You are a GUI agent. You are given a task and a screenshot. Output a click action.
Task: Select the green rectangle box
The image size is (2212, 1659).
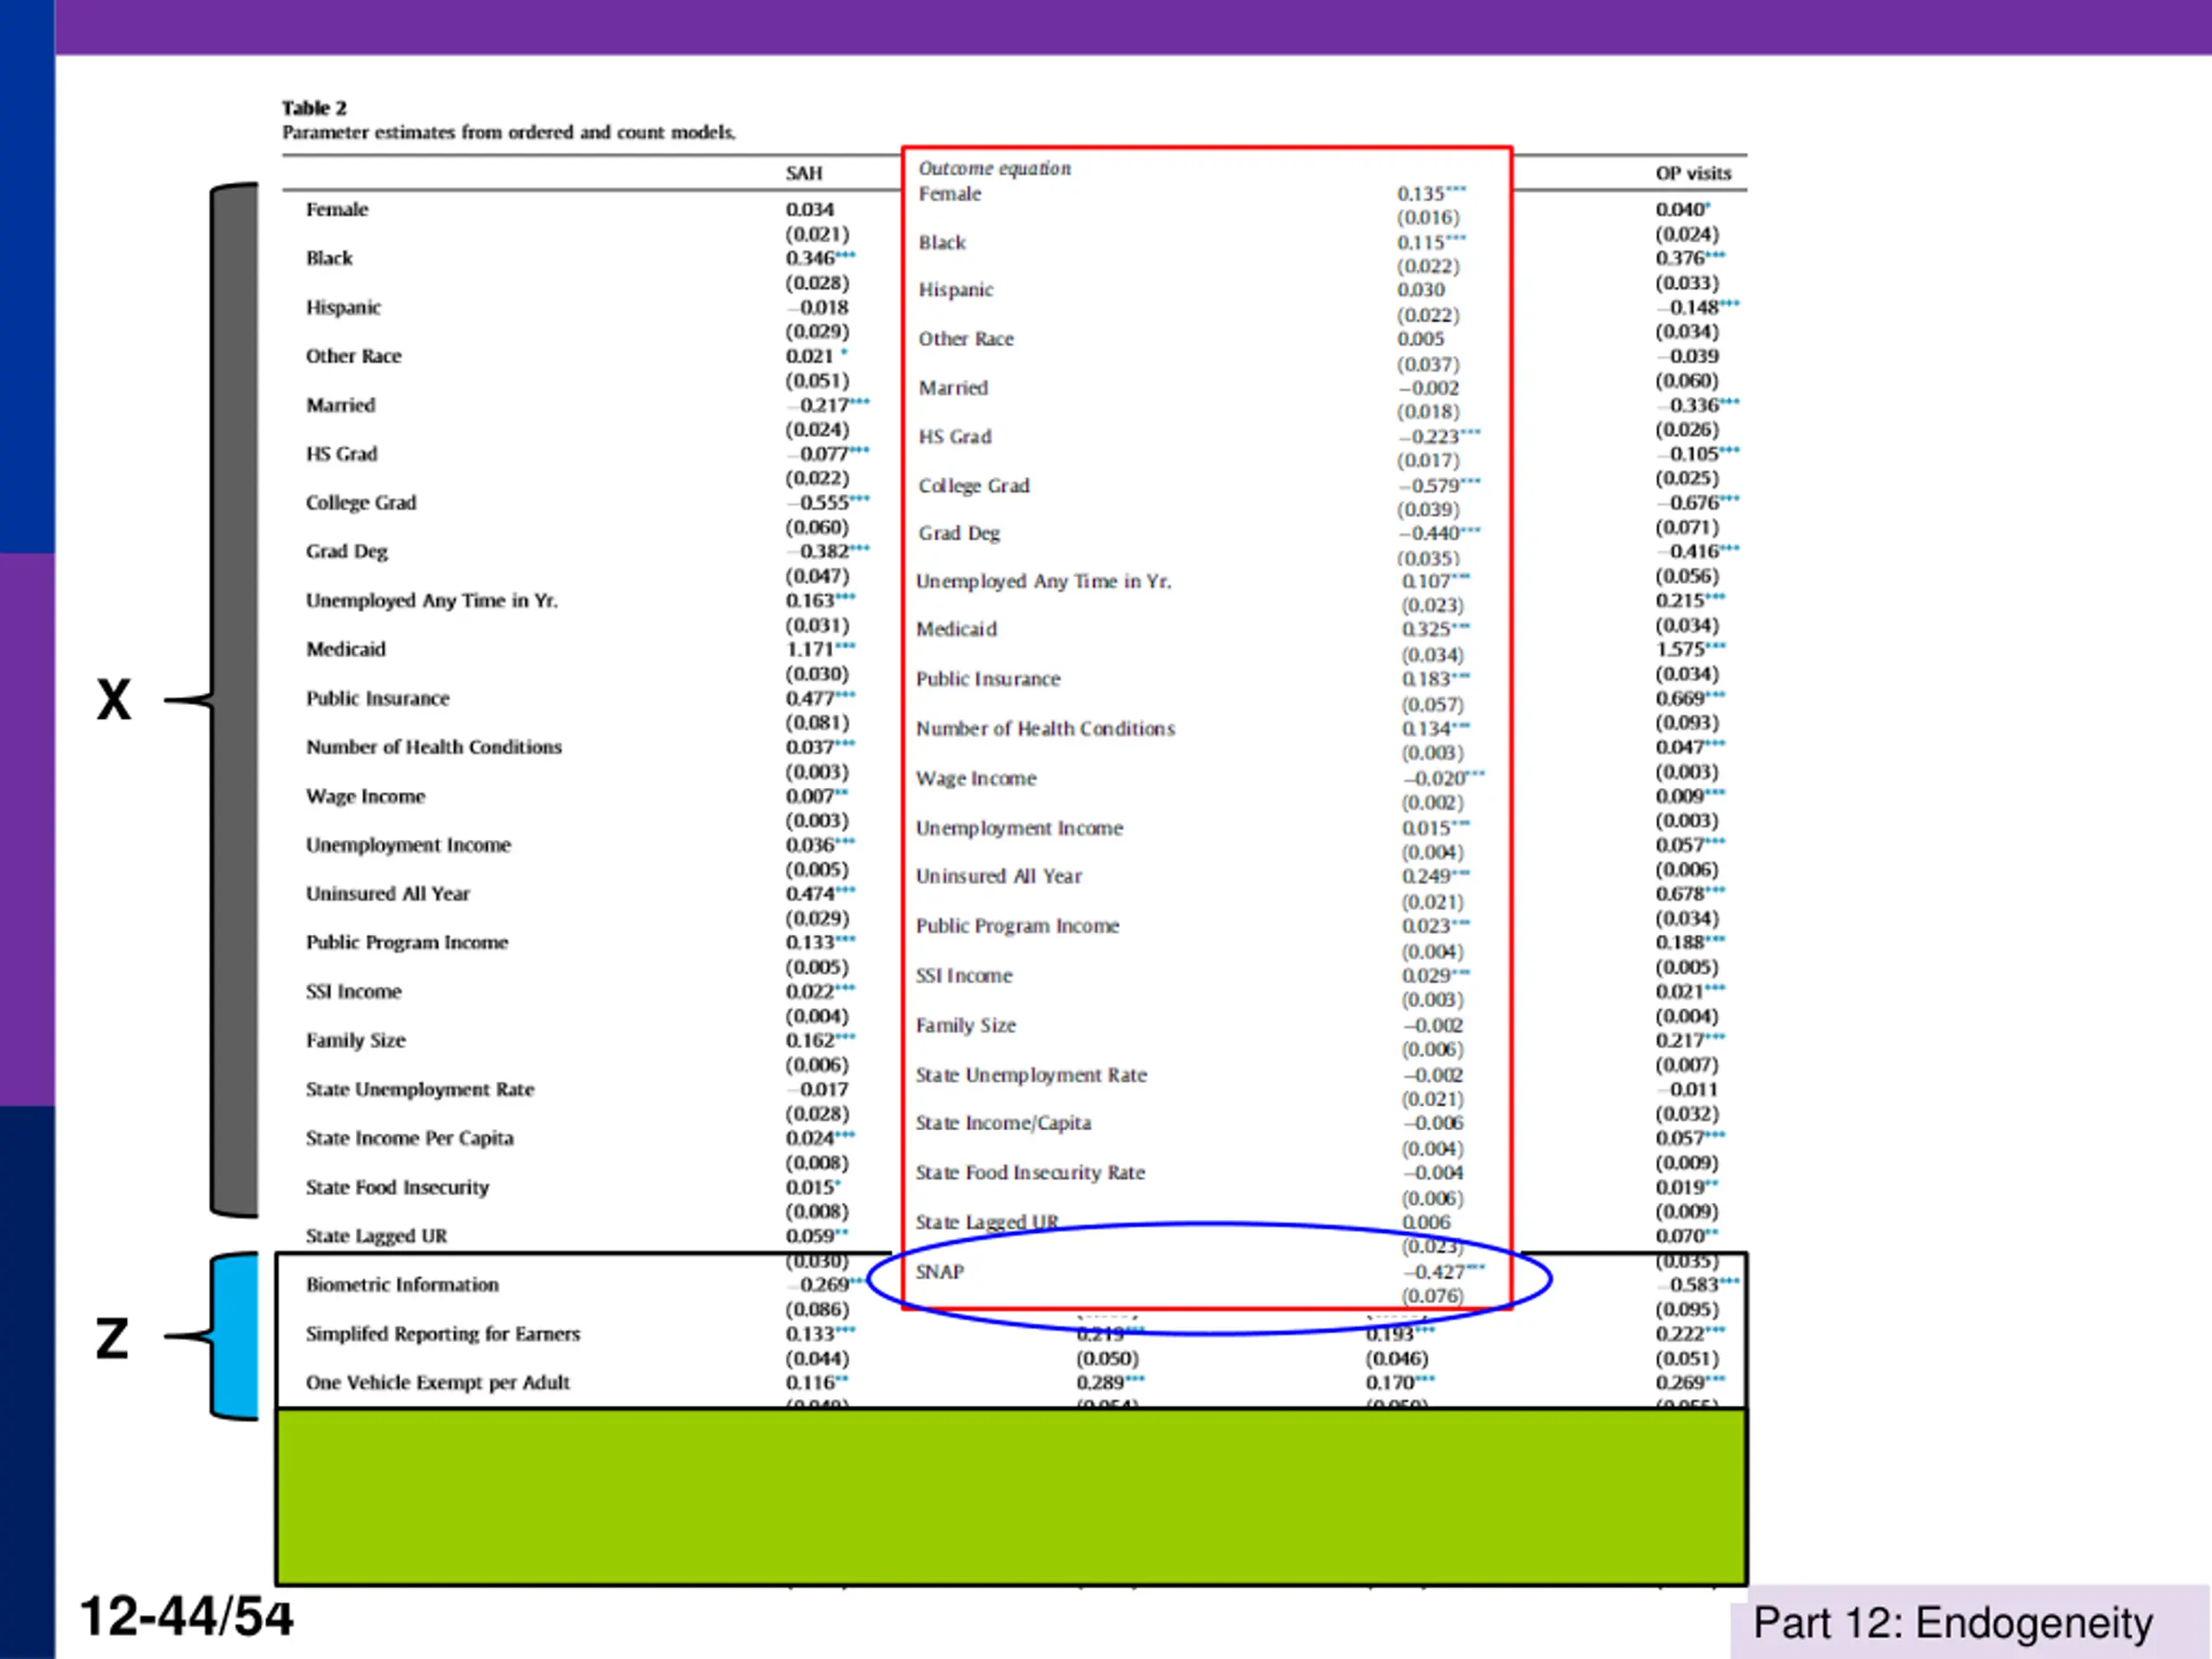point(1011,1497)
